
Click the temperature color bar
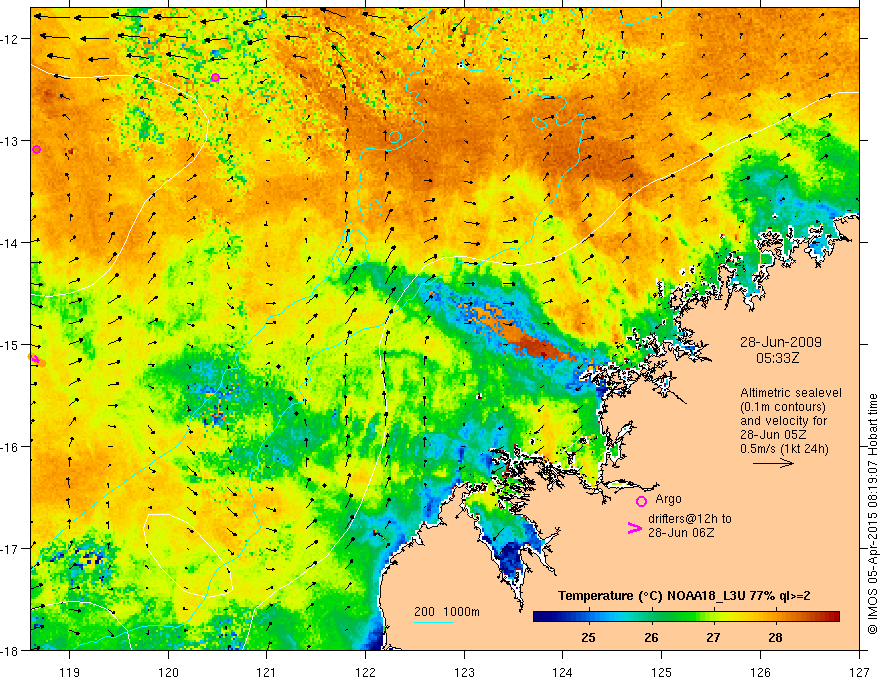(686, 617)
